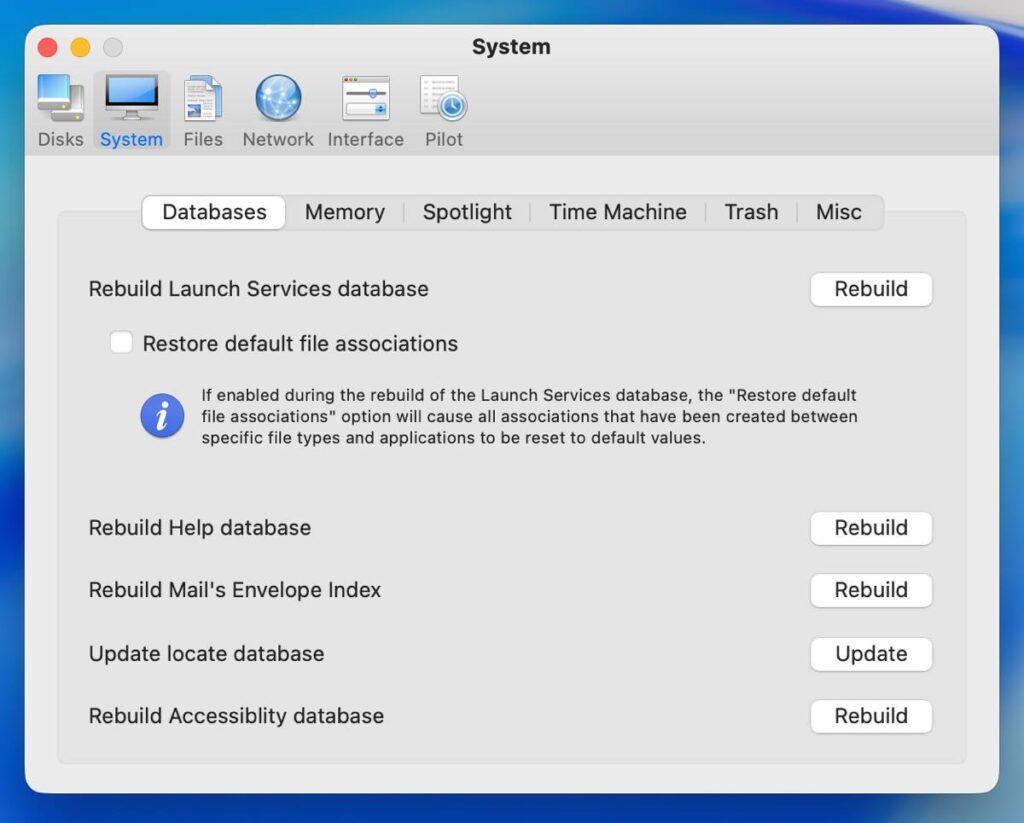Image resolution: width=1024 pixels, height=823 pixels.
Task: Show the Misc tab
Action: (838, 212)
